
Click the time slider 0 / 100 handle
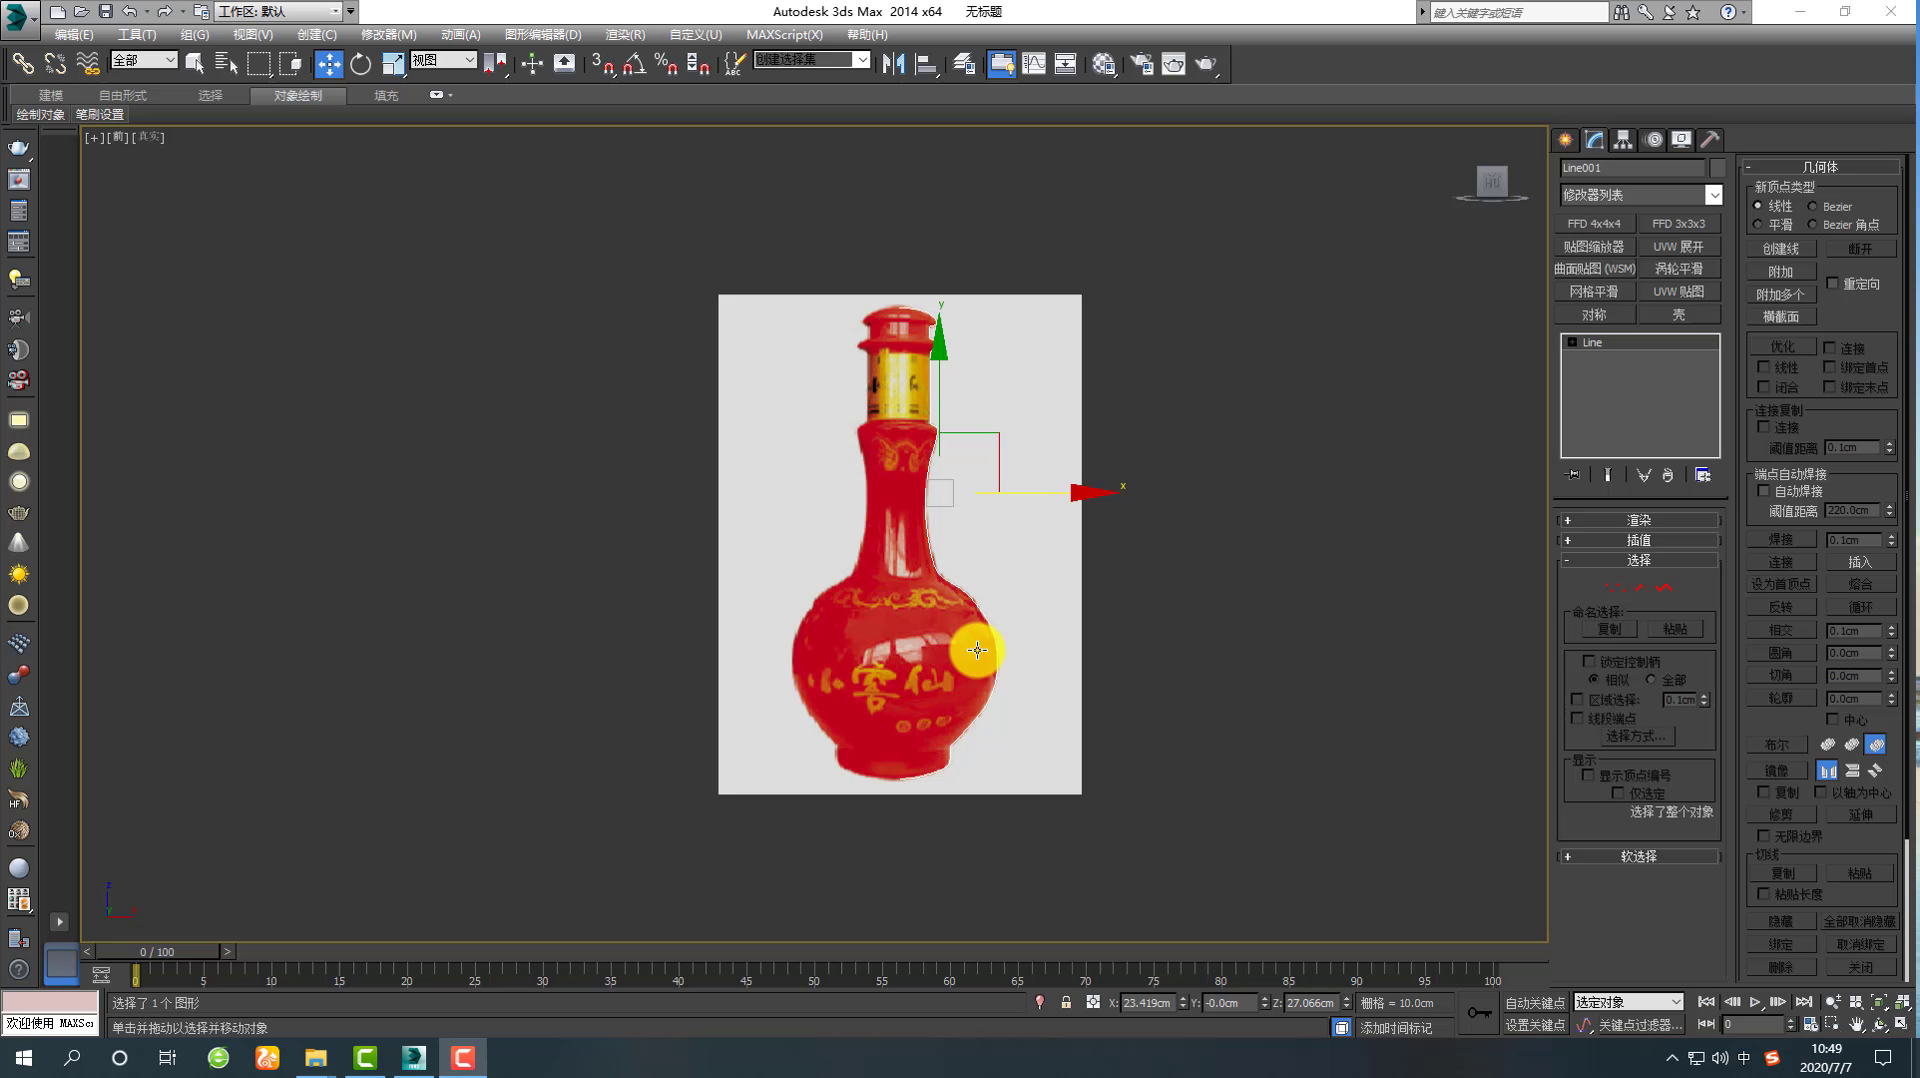(158, 952)
